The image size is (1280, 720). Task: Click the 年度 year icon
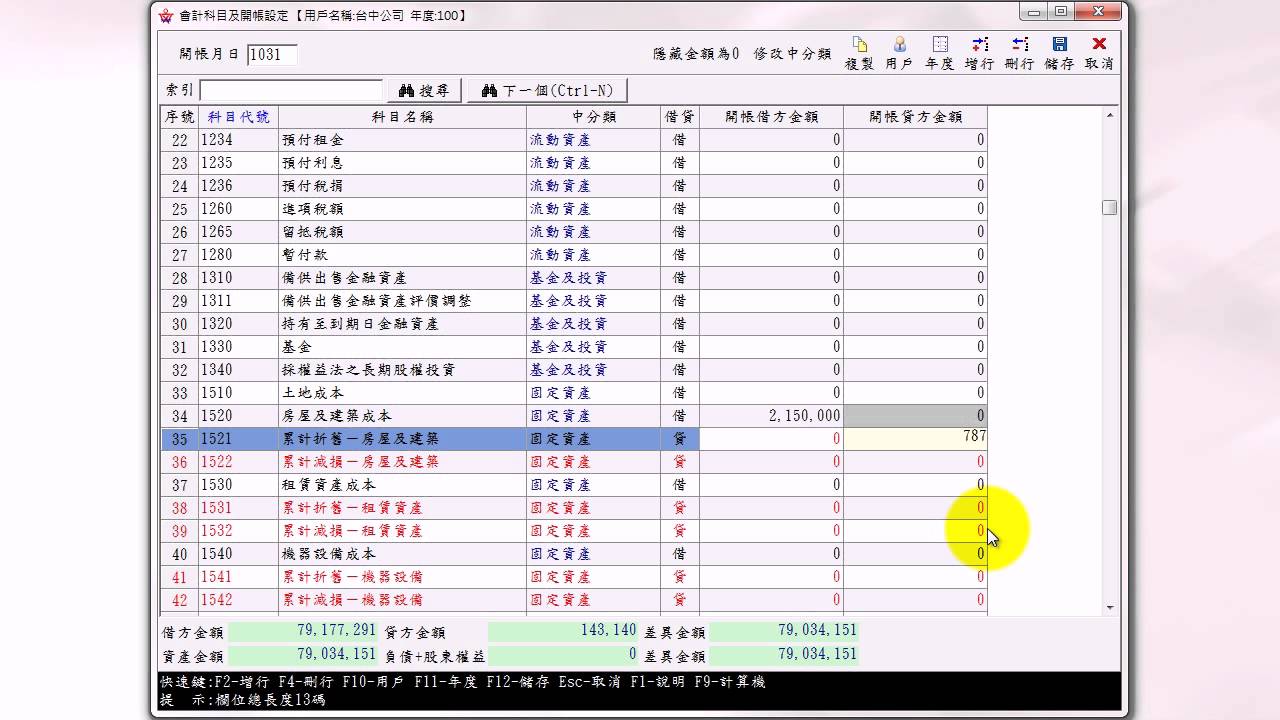click(939, 53)
